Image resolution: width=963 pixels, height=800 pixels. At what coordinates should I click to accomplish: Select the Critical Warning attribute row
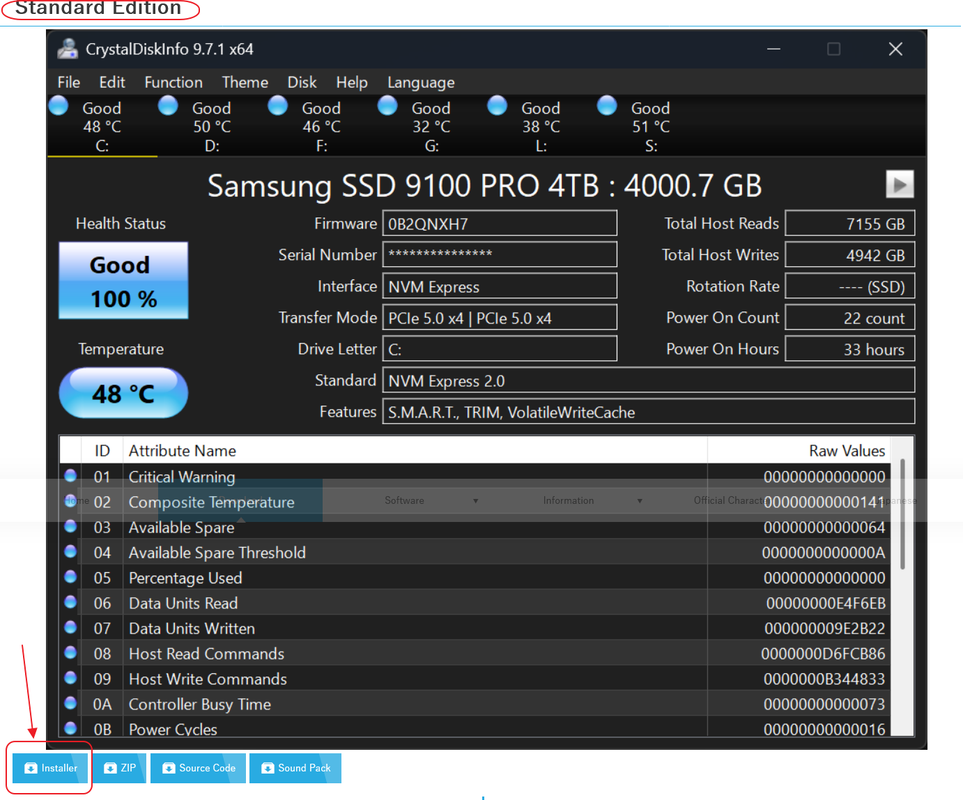[475, 476]
